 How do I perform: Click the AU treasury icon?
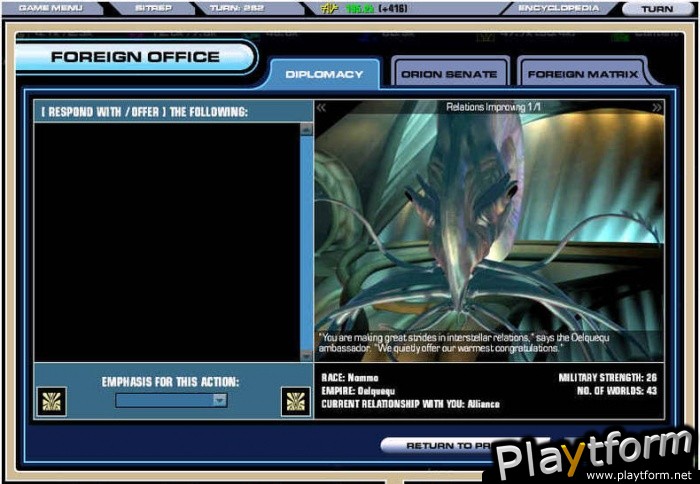[x=329, y=8]
